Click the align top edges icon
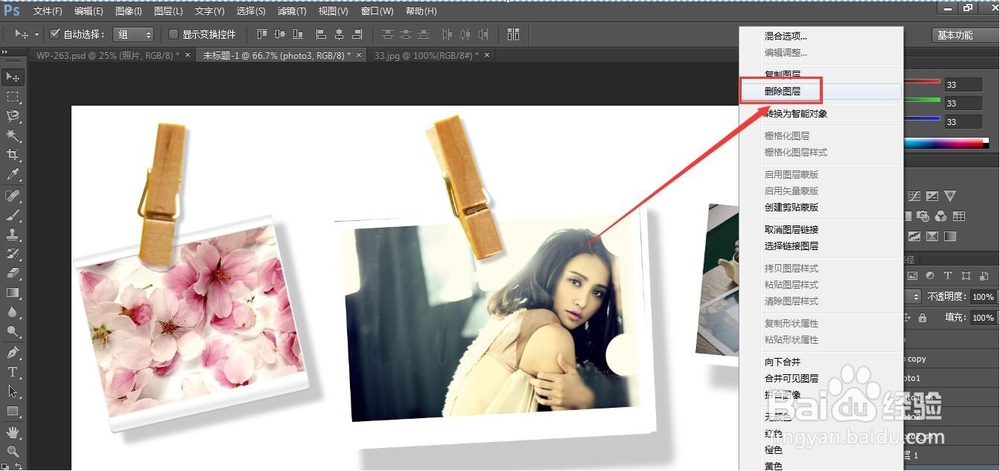Viewport: 1000px width, 471px height. (261, 34)
